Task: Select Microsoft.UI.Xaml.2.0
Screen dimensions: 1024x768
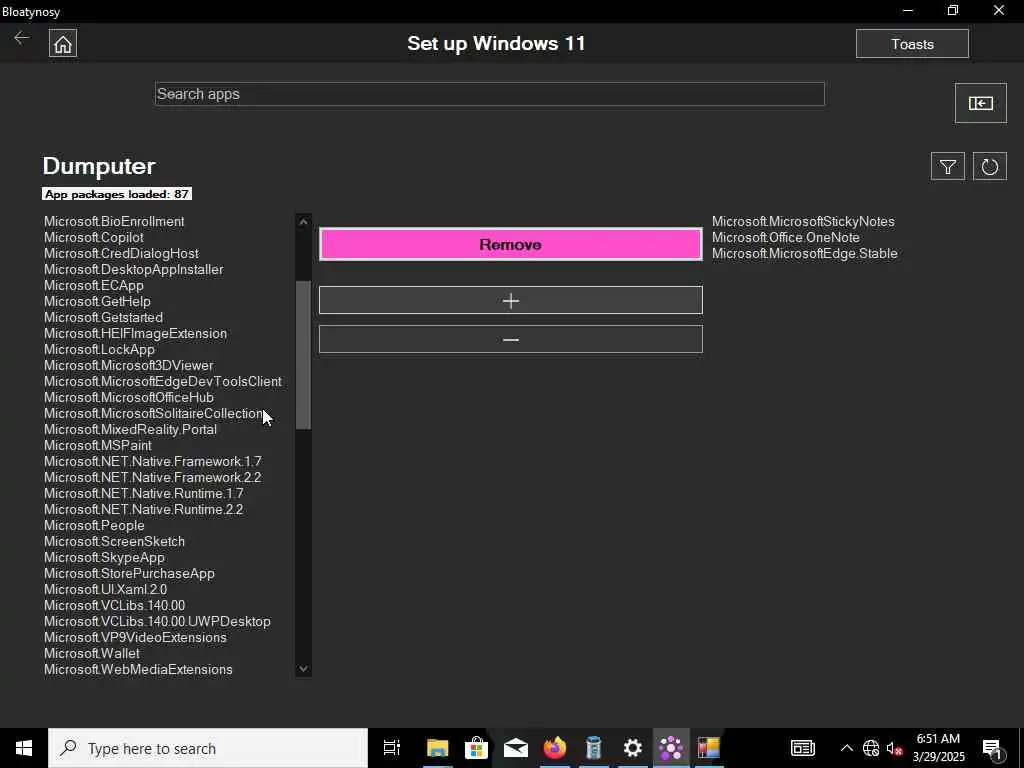Action: point(106,590)
